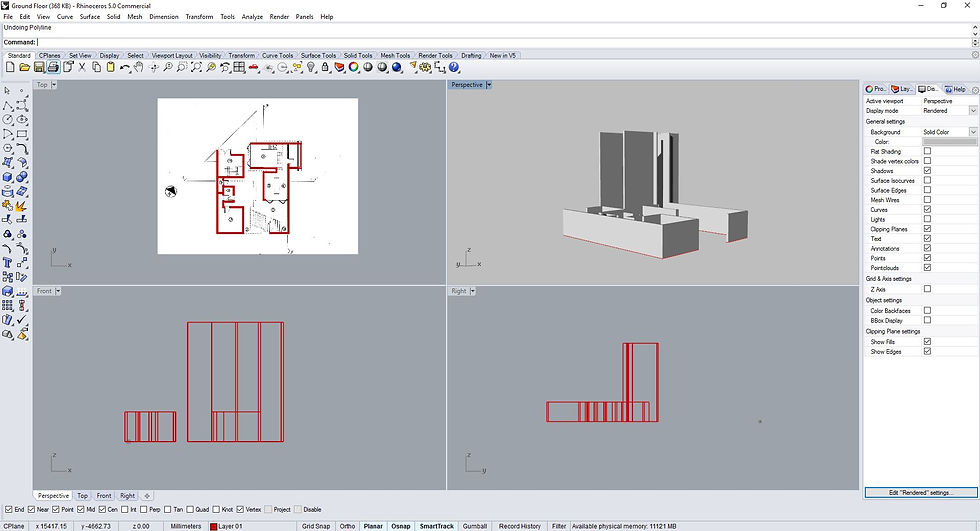Select the Circle tool in the sidebar
The height and width of the screenshot is (531, 980).
(8, 119)
